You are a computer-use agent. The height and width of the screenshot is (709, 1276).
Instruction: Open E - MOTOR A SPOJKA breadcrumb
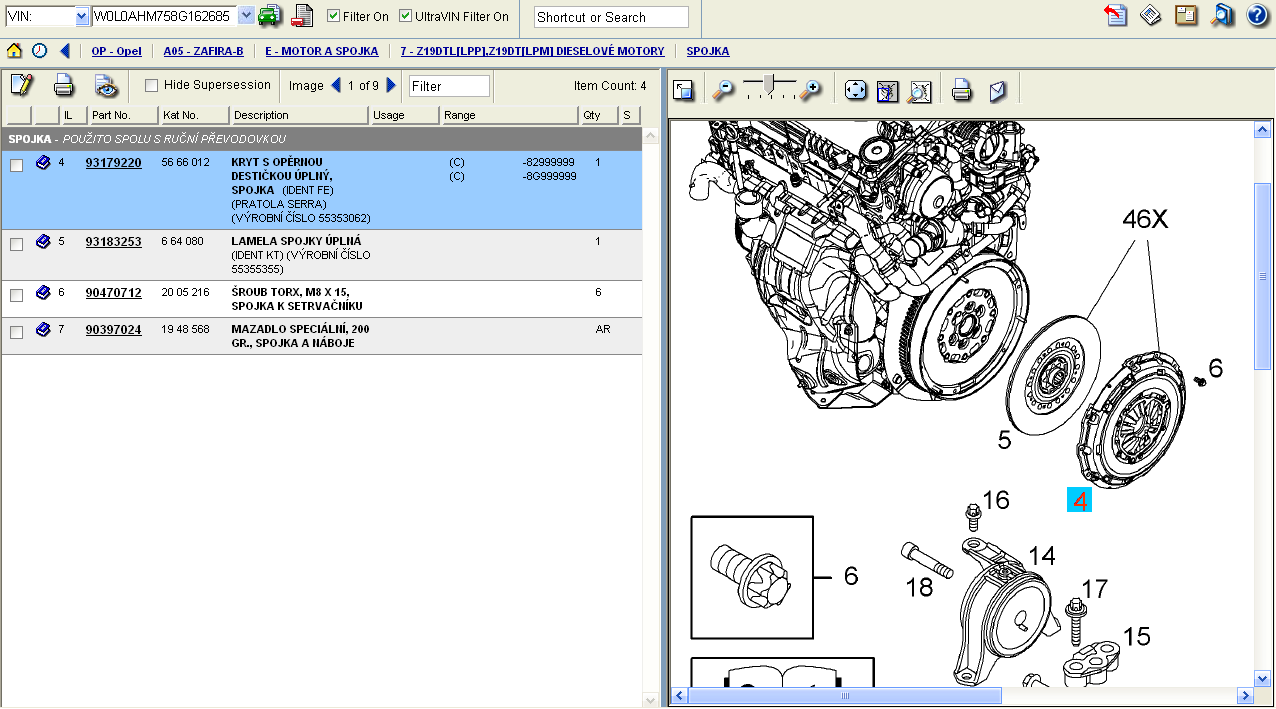(321, 51)
